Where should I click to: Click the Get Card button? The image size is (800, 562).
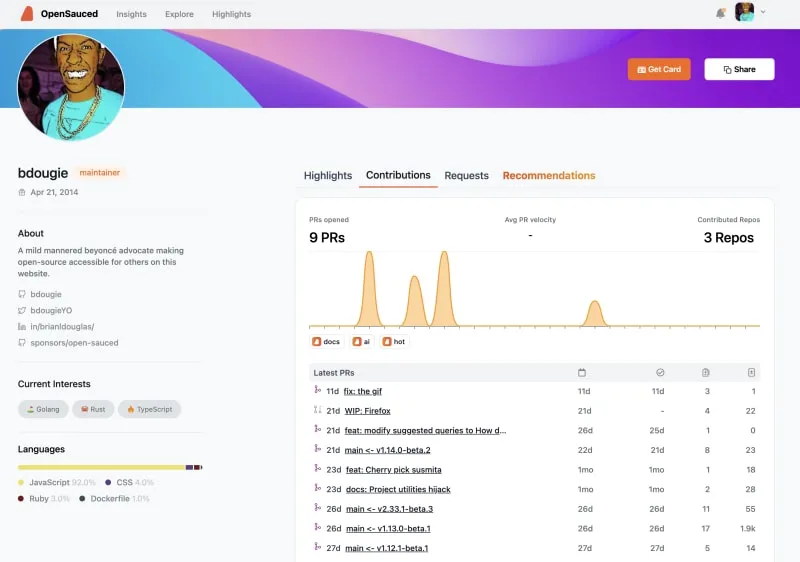659,69
